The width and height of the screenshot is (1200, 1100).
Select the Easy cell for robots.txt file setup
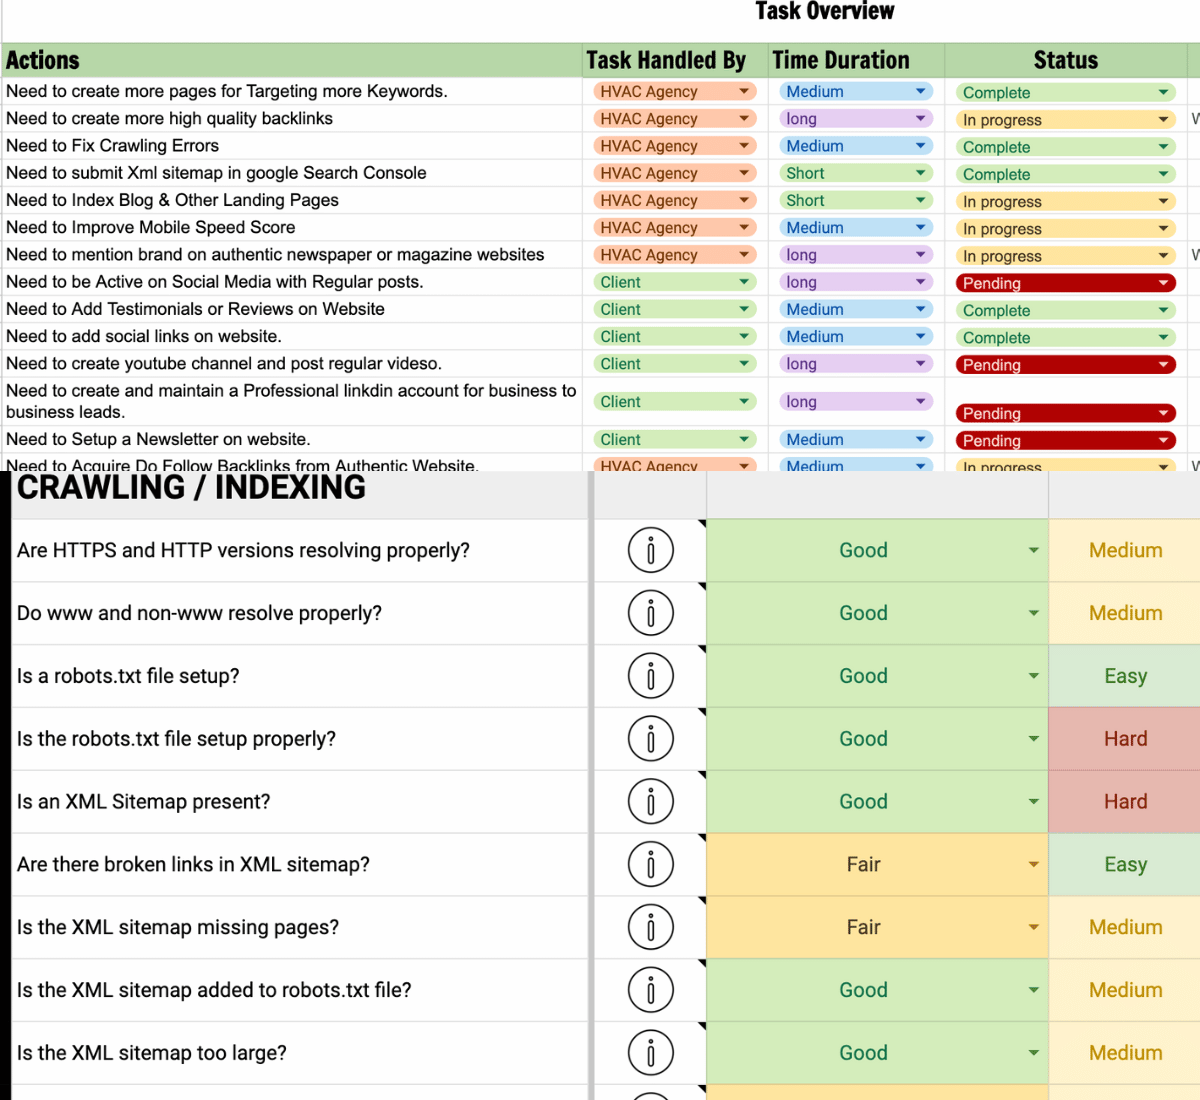1125,676
